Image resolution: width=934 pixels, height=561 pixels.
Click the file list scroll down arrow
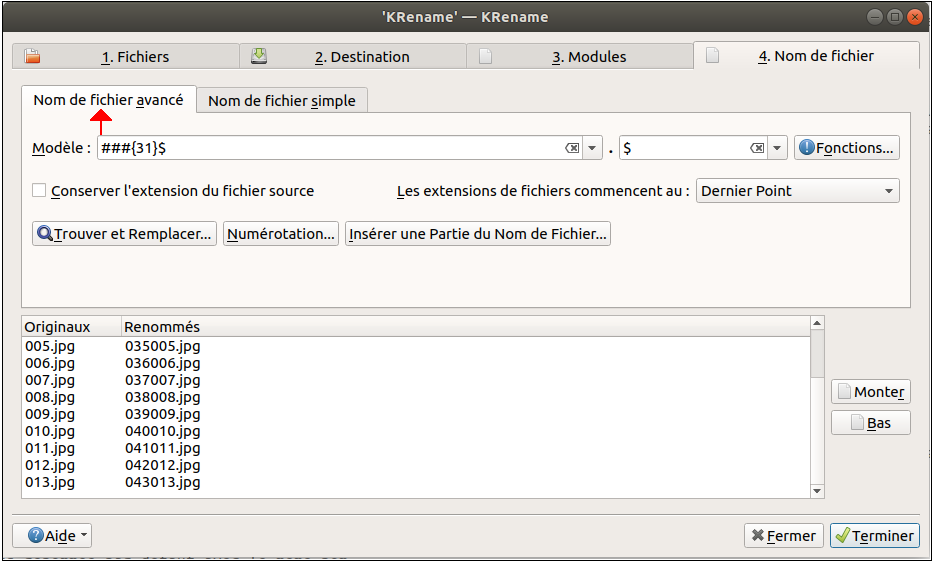click(817, 491)
